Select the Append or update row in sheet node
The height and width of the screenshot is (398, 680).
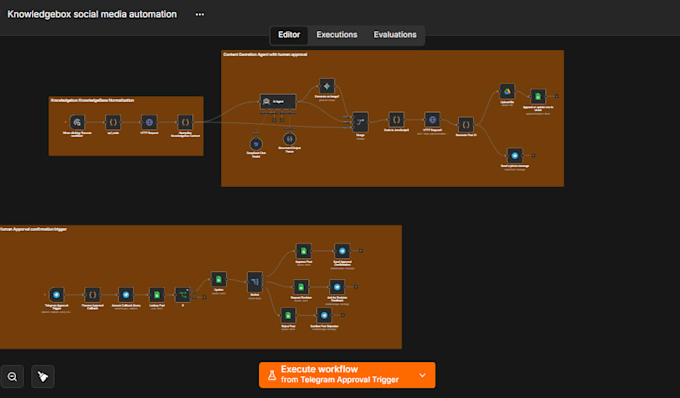[x=538, y=96]
